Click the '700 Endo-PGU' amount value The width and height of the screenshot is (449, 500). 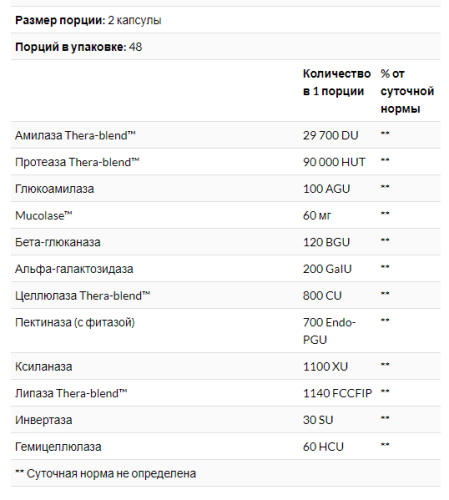tap(329, 331)
